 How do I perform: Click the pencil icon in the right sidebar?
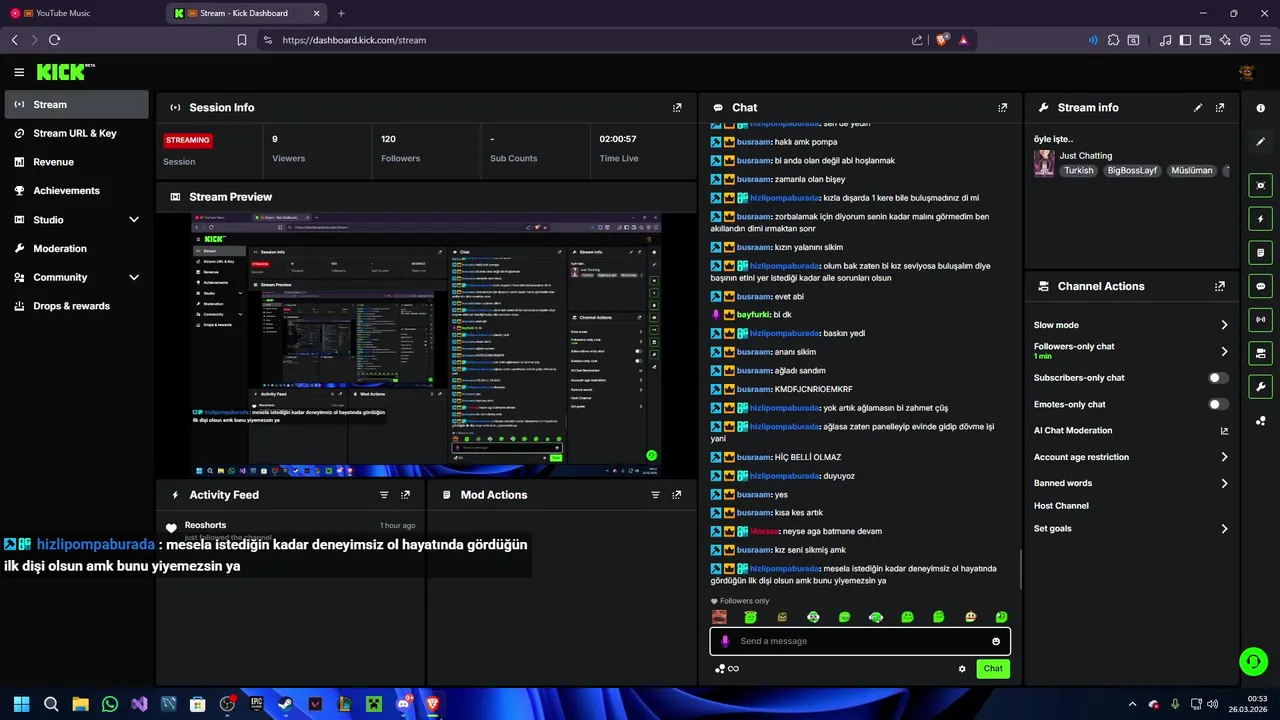pyautogui.click(x=1260, y=142)
